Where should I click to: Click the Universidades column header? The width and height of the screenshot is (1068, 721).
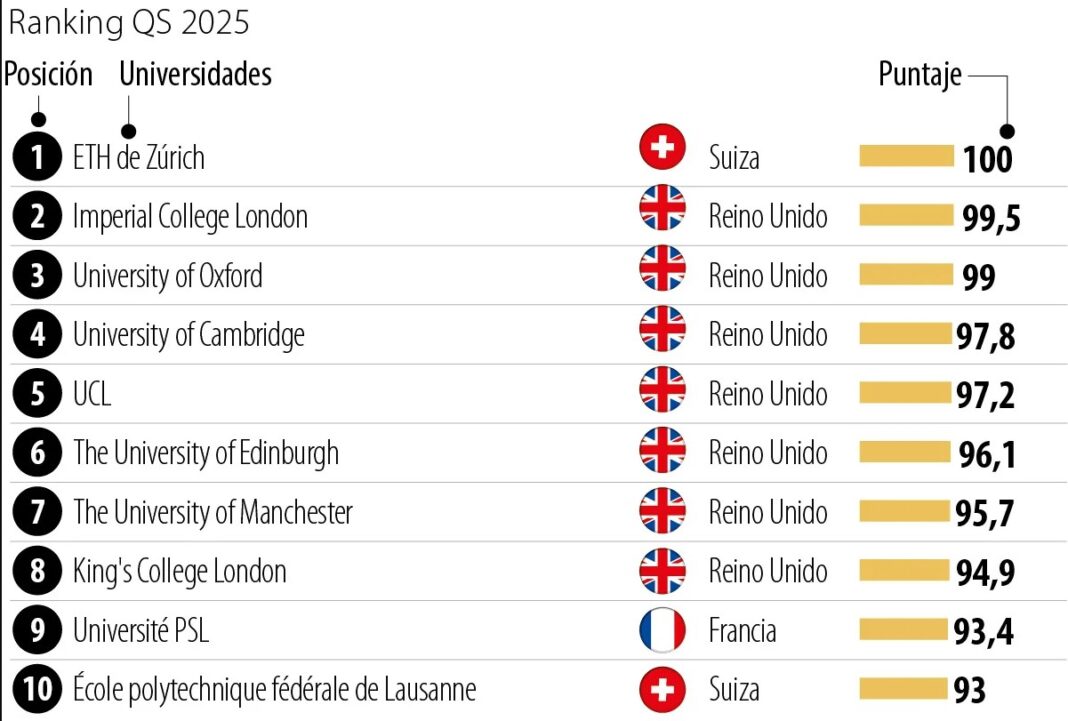195,74
